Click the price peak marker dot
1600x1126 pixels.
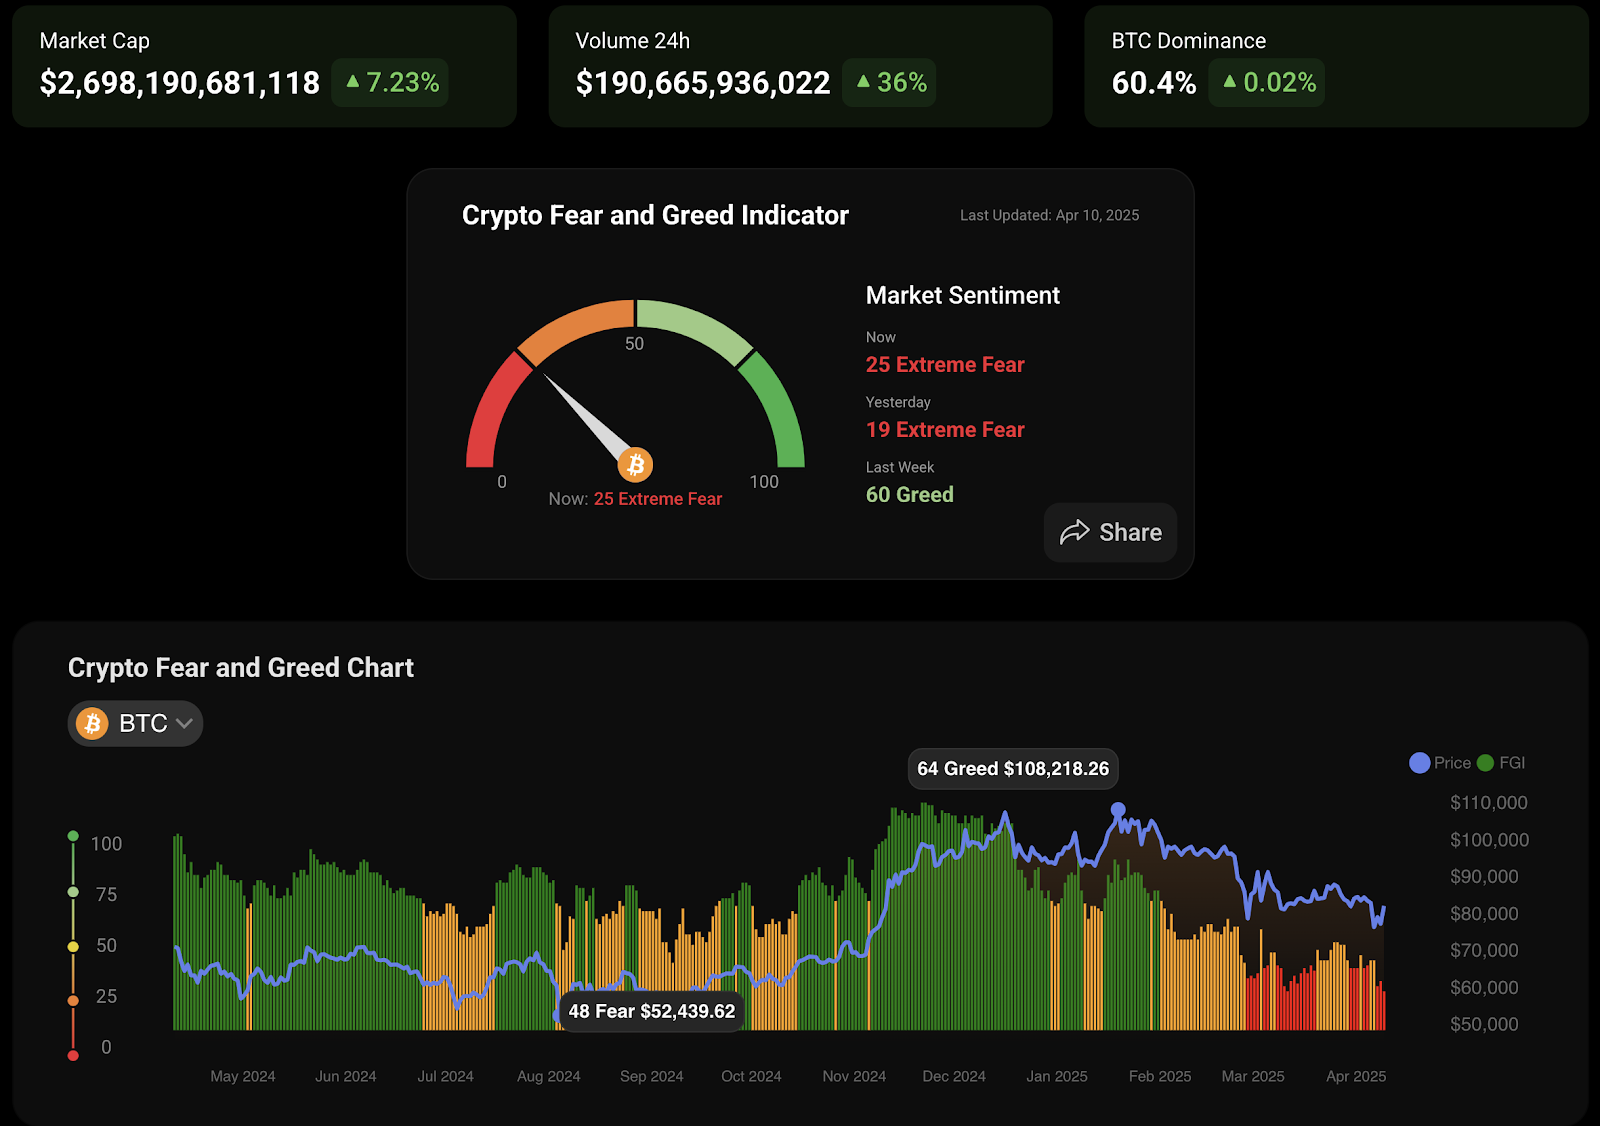click(x=1118, y=810)
